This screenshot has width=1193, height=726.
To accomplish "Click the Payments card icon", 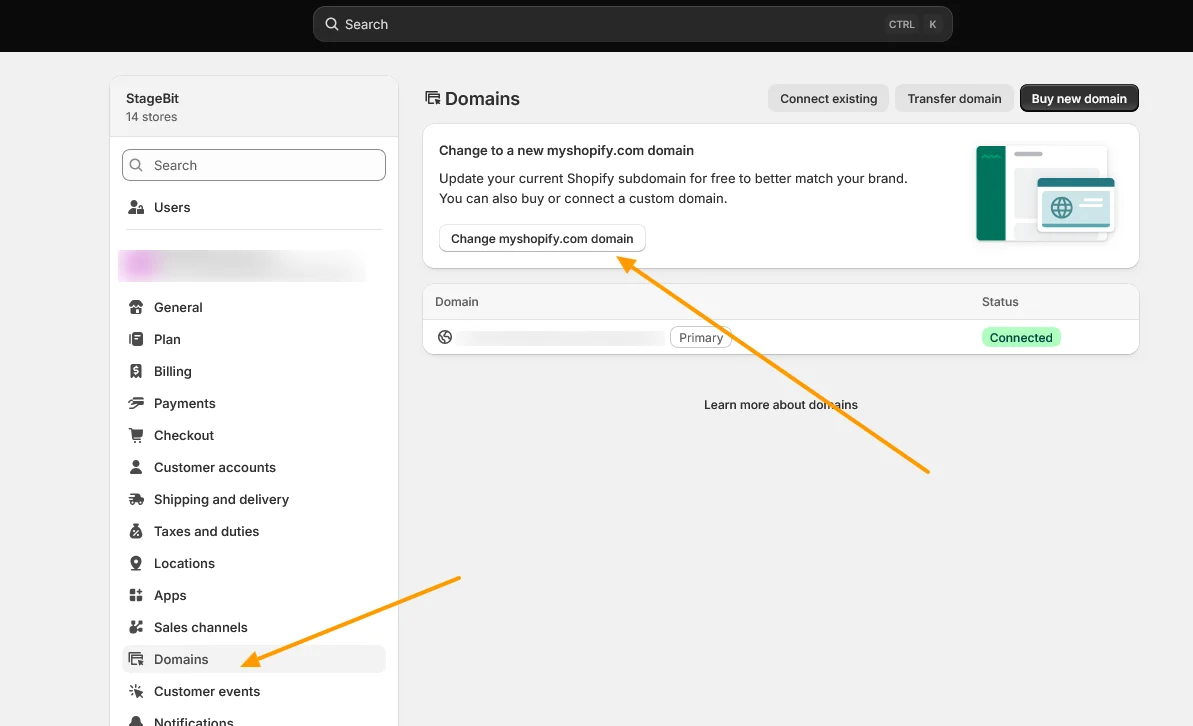I will [136, 403].
